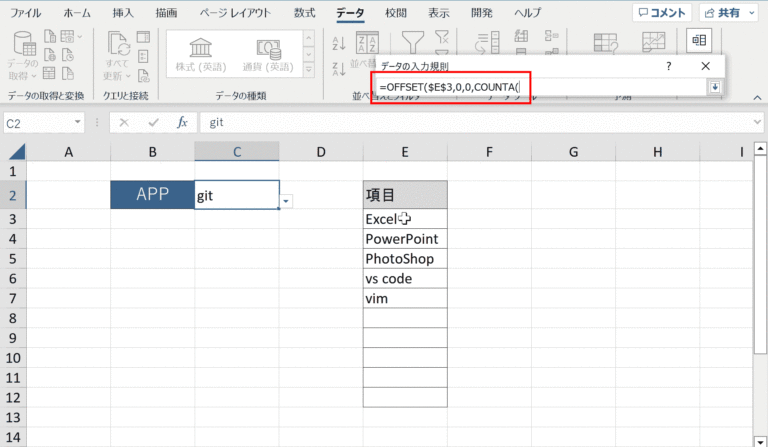Screen dimensions: 768x447
Task: Select the APP cell in B2
Action: pos(152,195)
